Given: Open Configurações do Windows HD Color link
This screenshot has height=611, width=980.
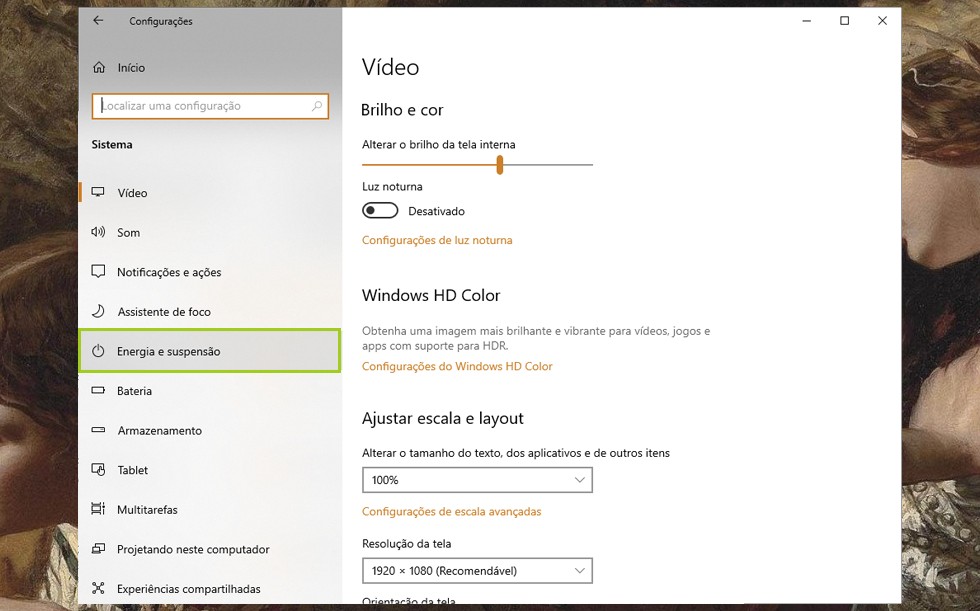Looking at the screenshot, I should pos(457,366).
